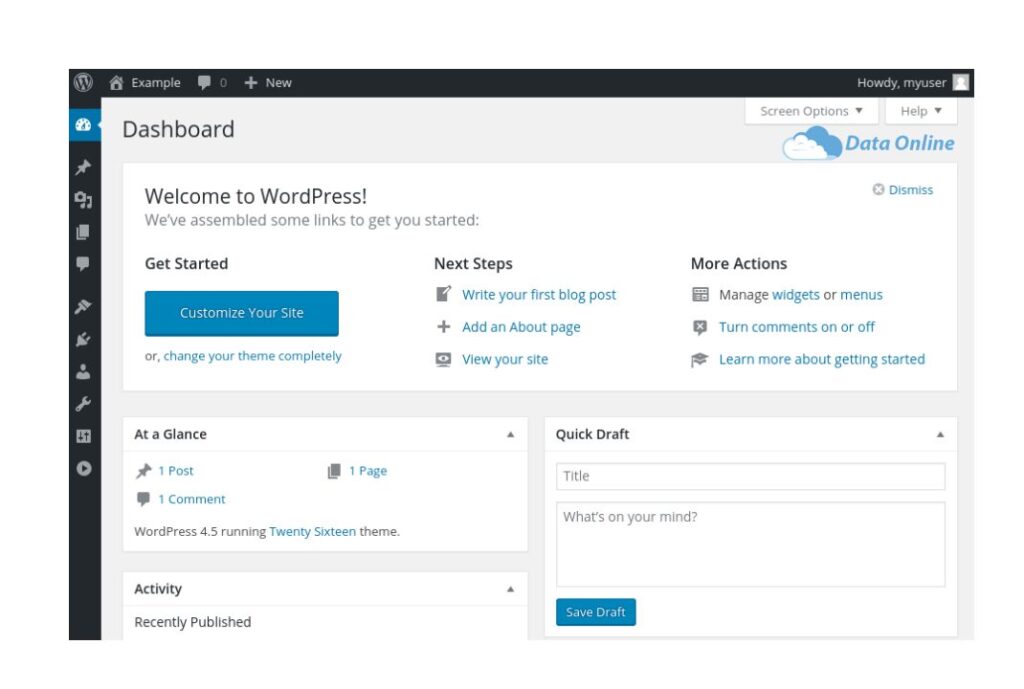Open the WordPress logo menu
This screenshot has width=1024, height=689.
(x=83, y=82)
